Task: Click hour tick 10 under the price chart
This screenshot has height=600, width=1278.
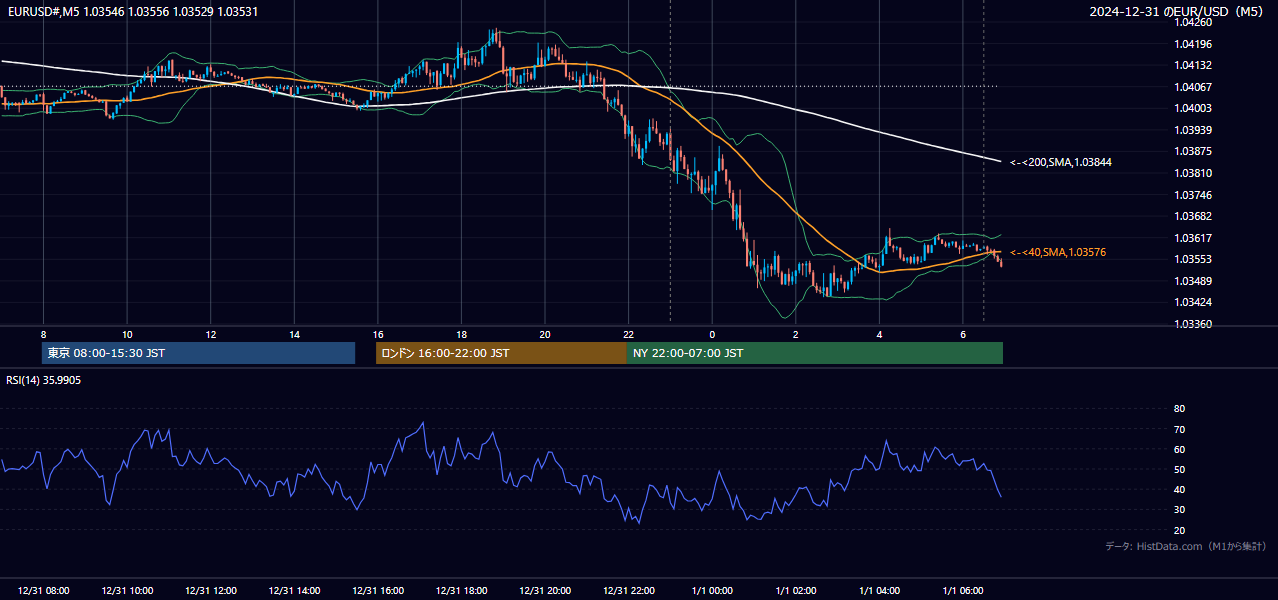Action: 127,334
